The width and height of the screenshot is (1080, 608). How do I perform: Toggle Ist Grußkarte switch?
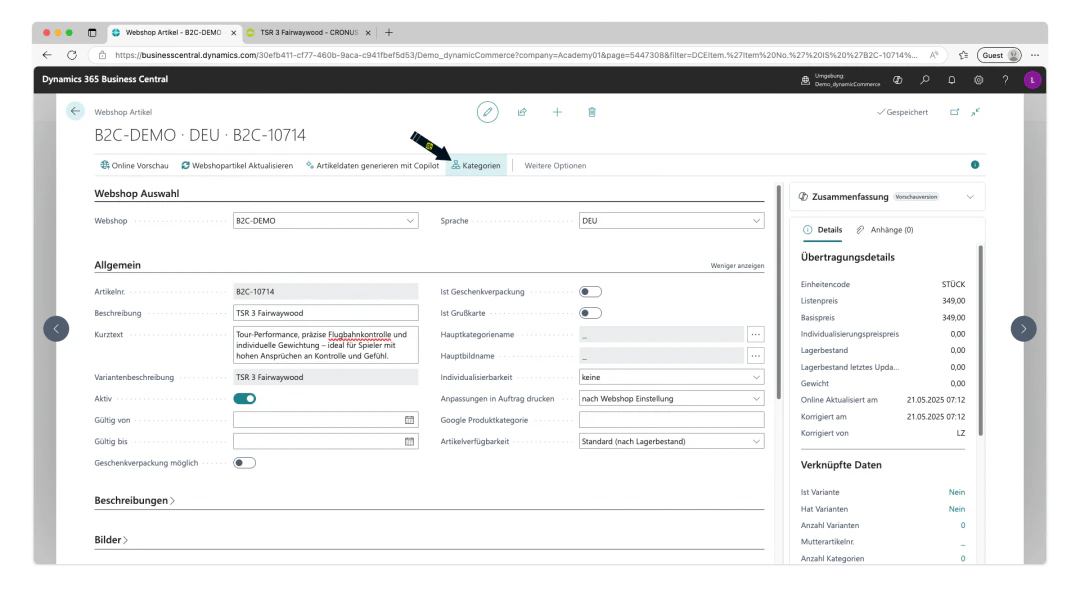[590, 313]
